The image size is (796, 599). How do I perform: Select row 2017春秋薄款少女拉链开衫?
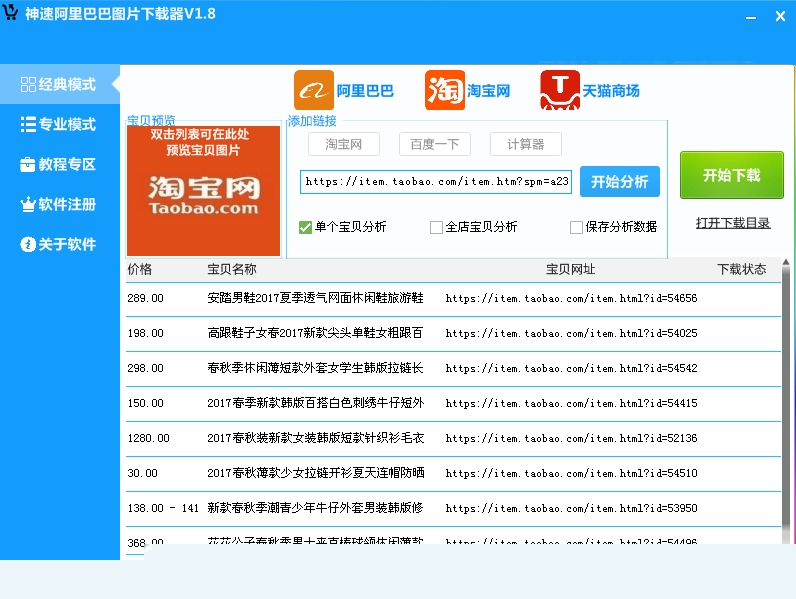pyautogui.click(x=453, y=474)
